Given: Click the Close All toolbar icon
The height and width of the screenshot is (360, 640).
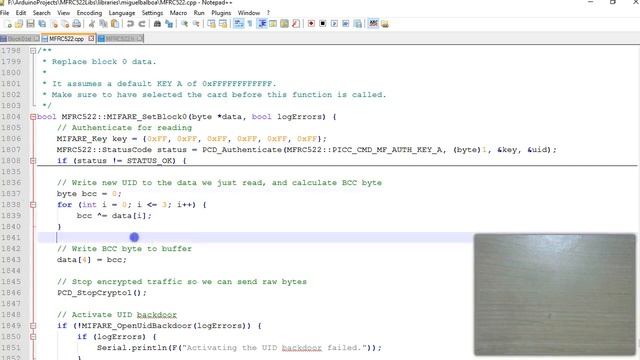Looking at the screenshot, I should [65, 24].
